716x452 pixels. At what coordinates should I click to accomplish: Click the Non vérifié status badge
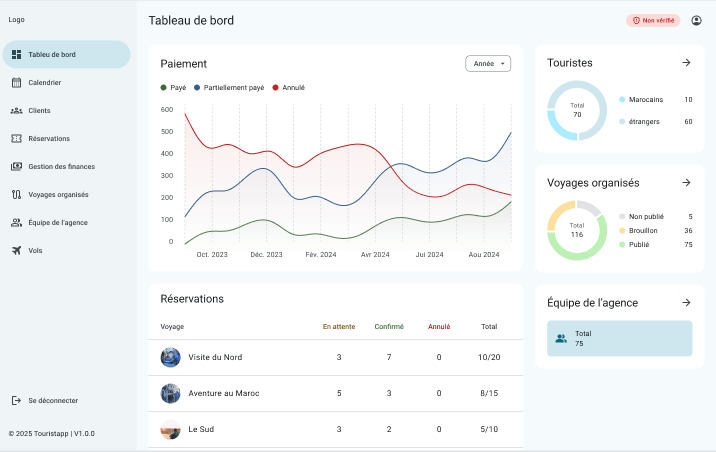tap(653, 20)
